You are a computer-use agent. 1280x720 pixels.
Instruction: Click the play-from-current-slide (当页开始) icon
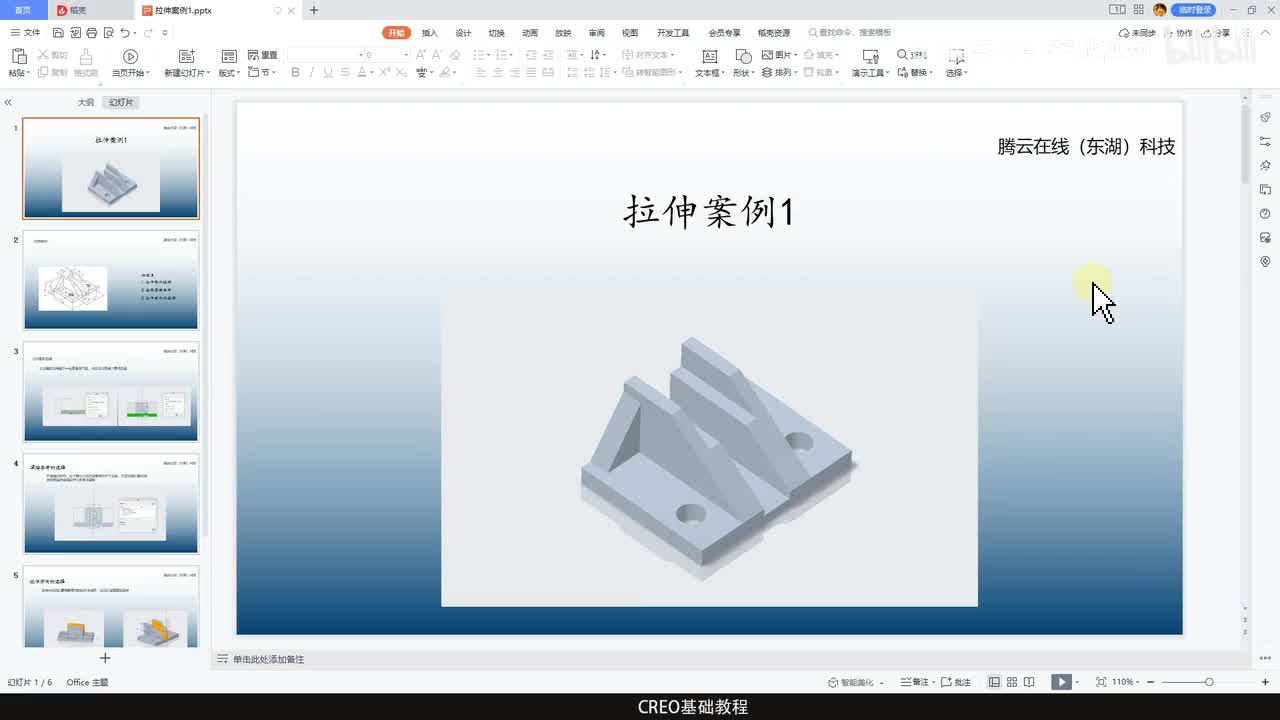coord(130,56)
